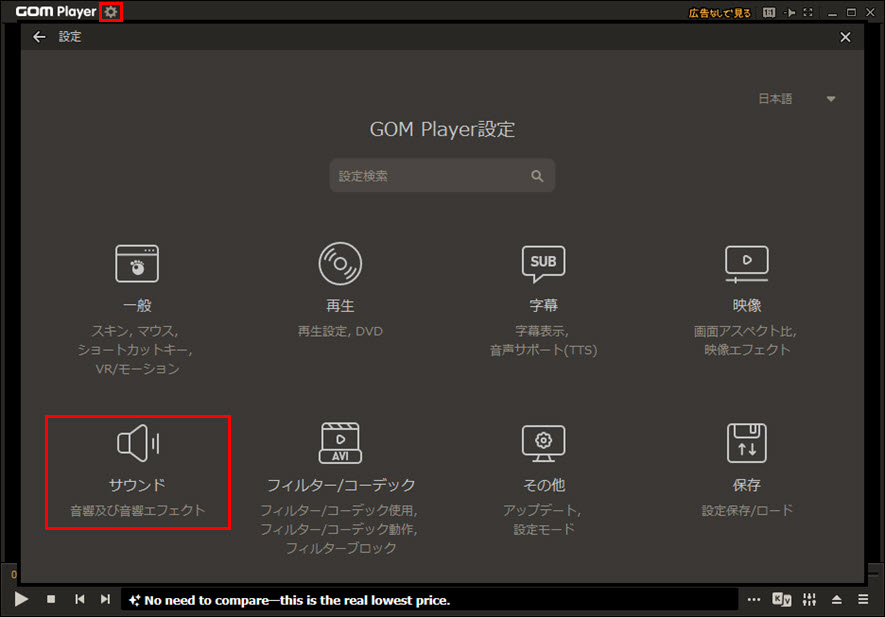Select the サウンド category label
Image resolution: width=885 pixels, height=617 pixels.
pos(137,485)
